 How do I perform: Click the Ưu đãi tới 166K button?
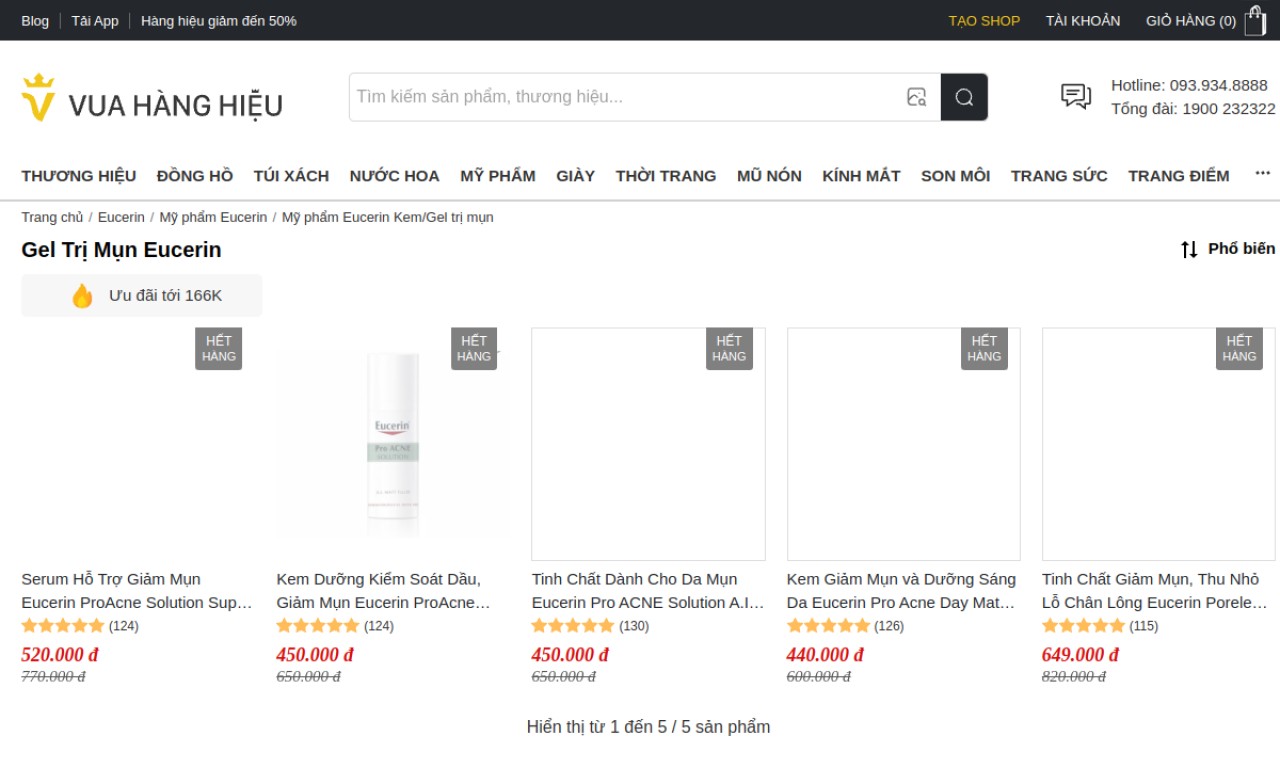pos(142,296)
